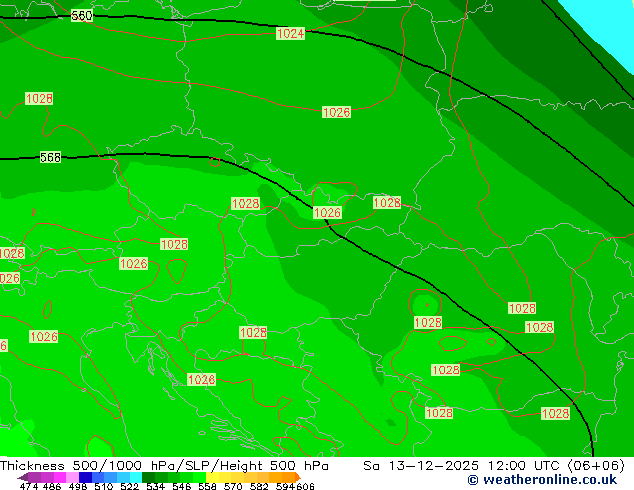Screen dimensions: 634x490
Task: Click the legend value 546
Action: [182, 486]
